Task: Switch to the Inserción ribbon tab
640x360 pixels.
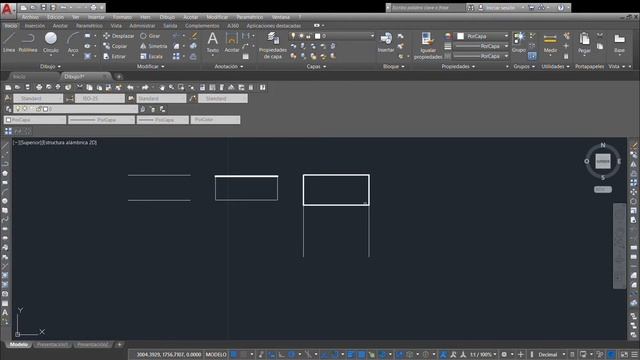Action: click(x=35, y=26)
